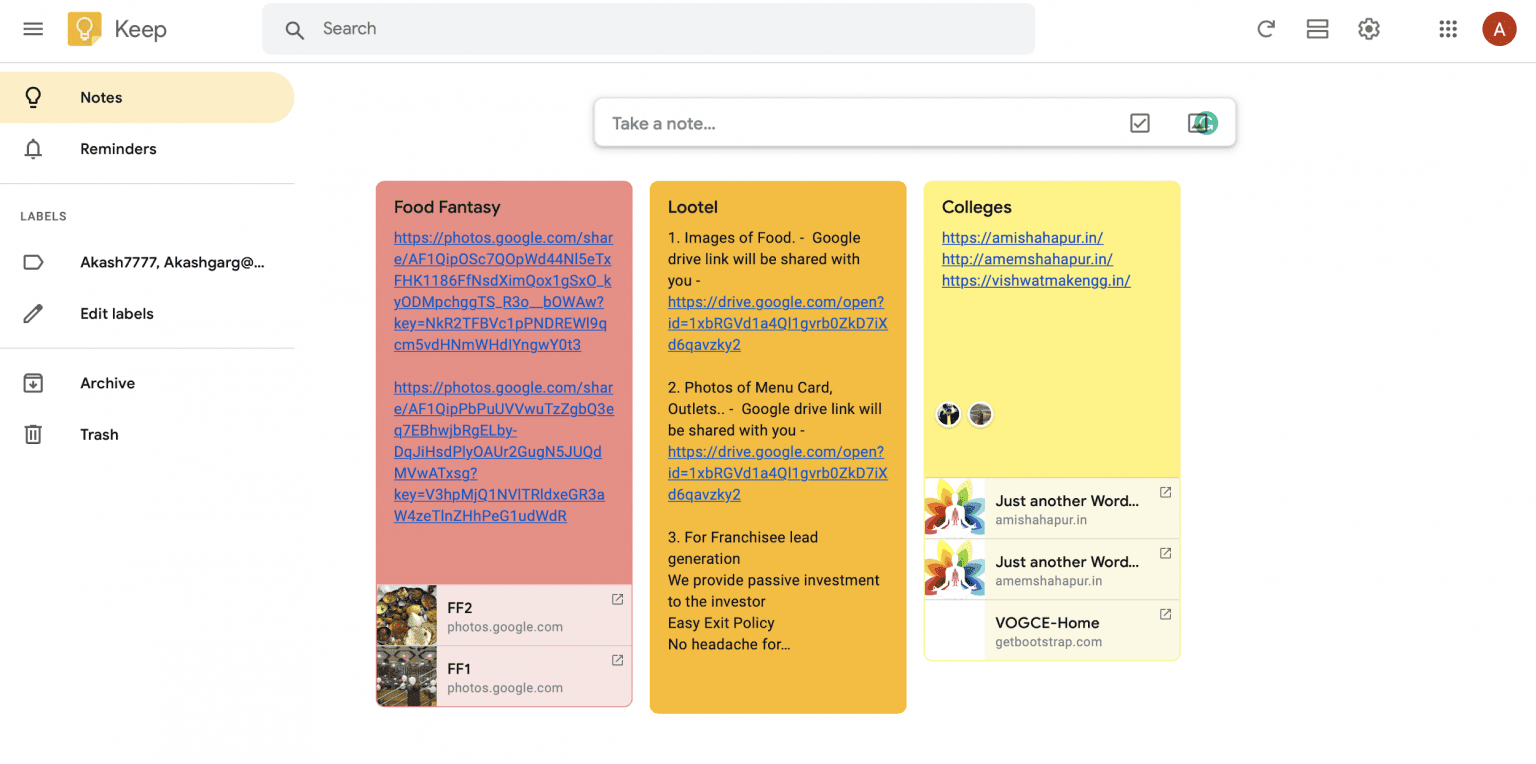1536x764 pixels.
Task: Open the orange Lootel note
Action: click(778, 447)
